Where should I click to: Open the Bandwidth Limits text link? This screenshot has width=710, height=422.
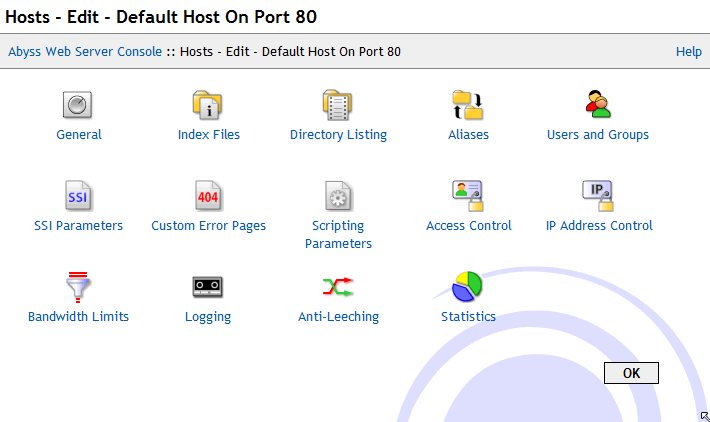pos(78,316)
